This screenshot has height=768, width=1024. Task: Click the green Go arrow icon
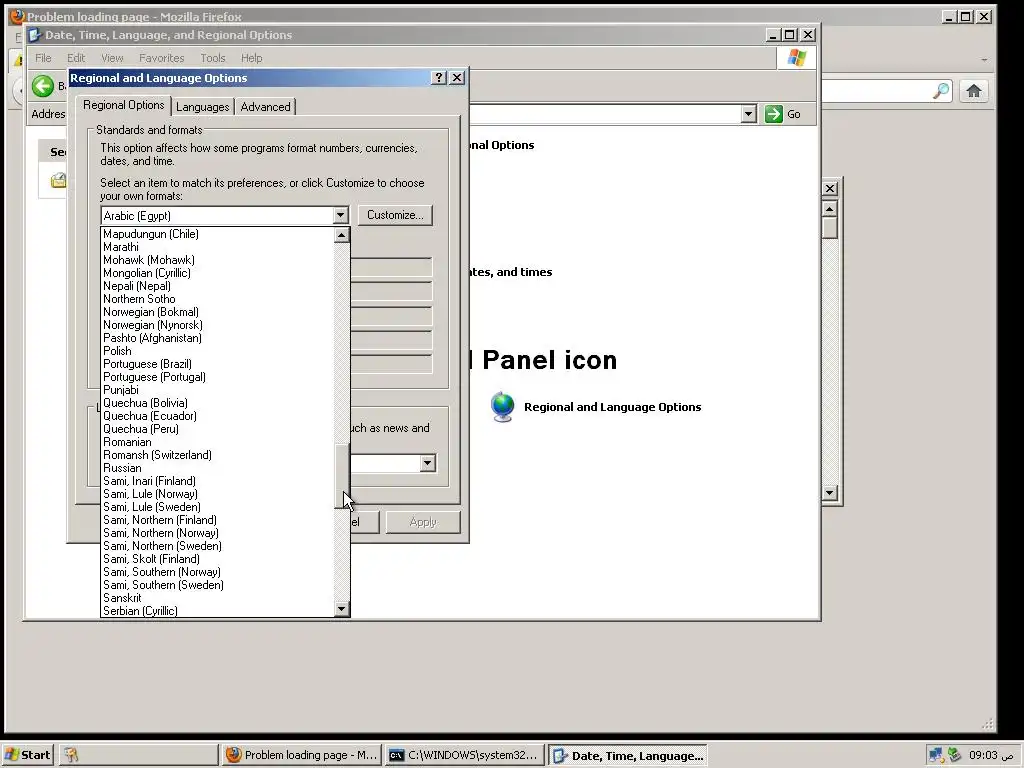pos(773,114)
